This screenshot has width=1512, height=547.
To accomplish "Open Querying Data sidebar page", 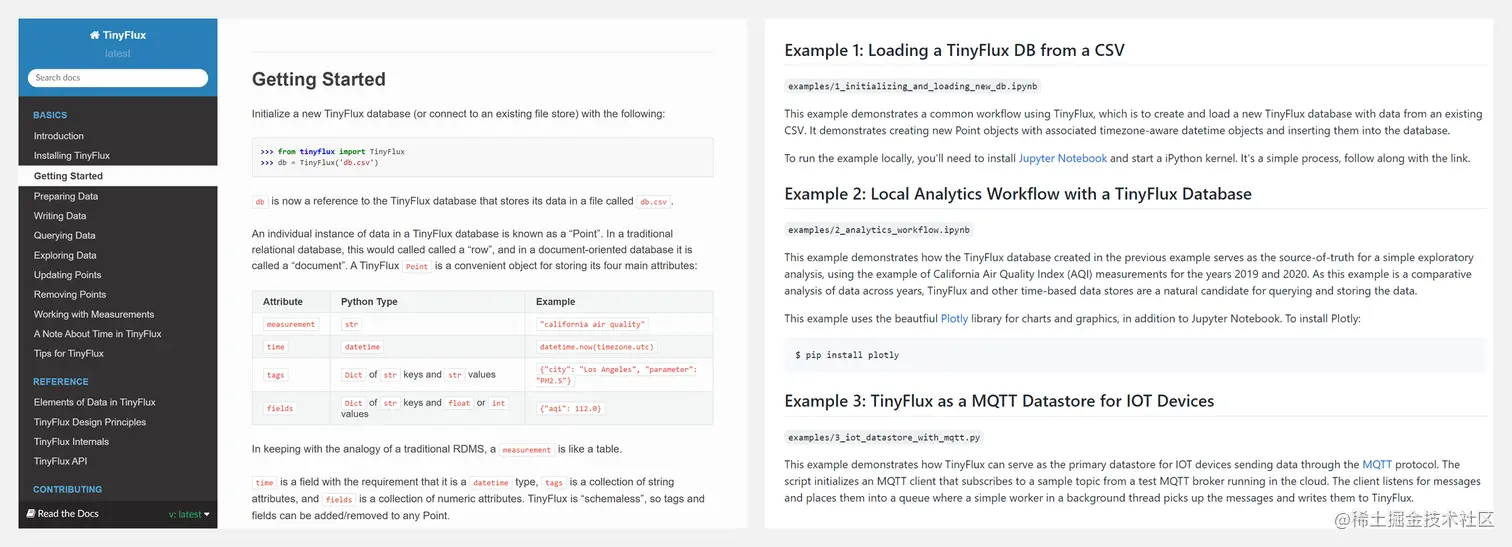I will [65, 236].
